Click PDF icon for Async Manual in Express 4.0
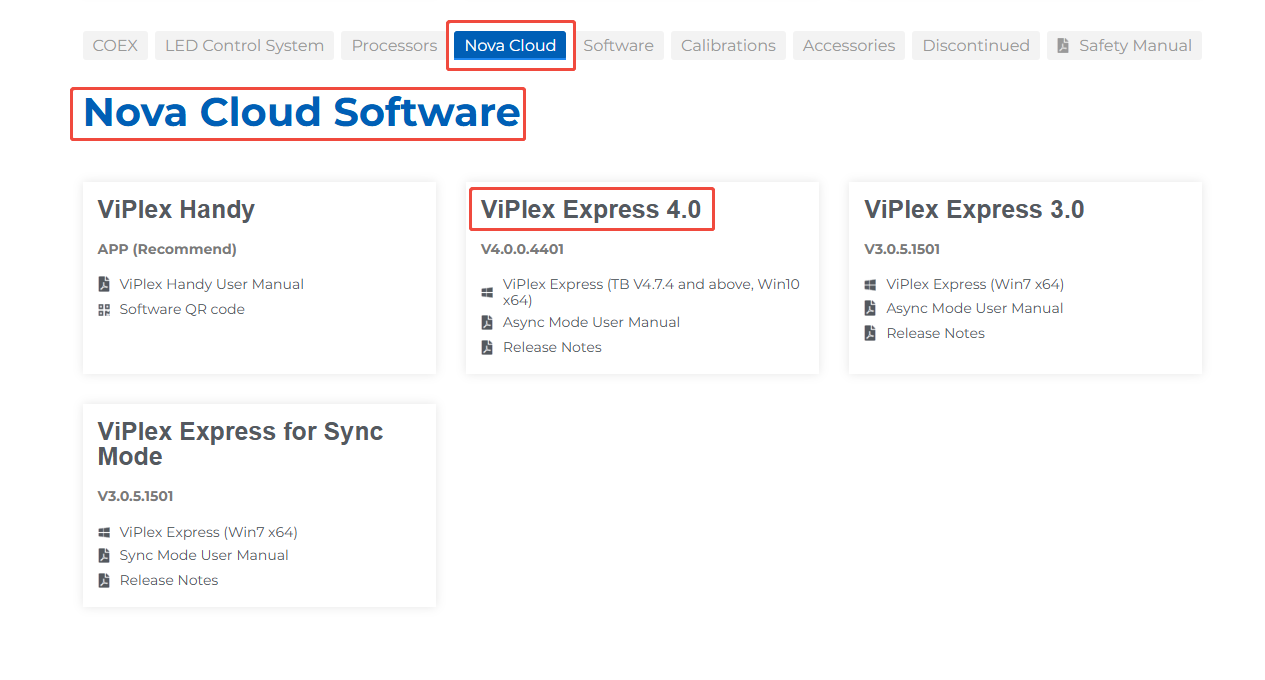 [487, 322]
